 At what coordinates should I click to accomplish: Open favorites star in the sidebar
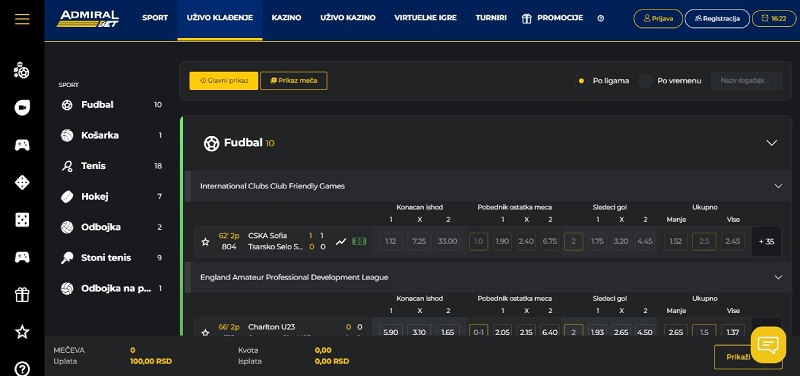(22, 332)
